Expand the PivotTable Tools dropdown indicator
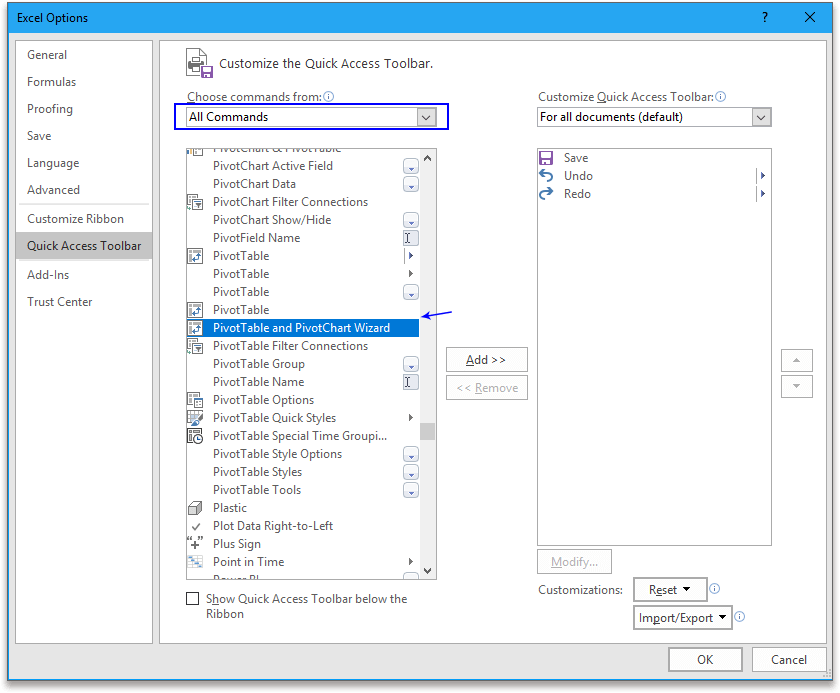This screenshot has width=840, height=693. [x=410, y=491]
